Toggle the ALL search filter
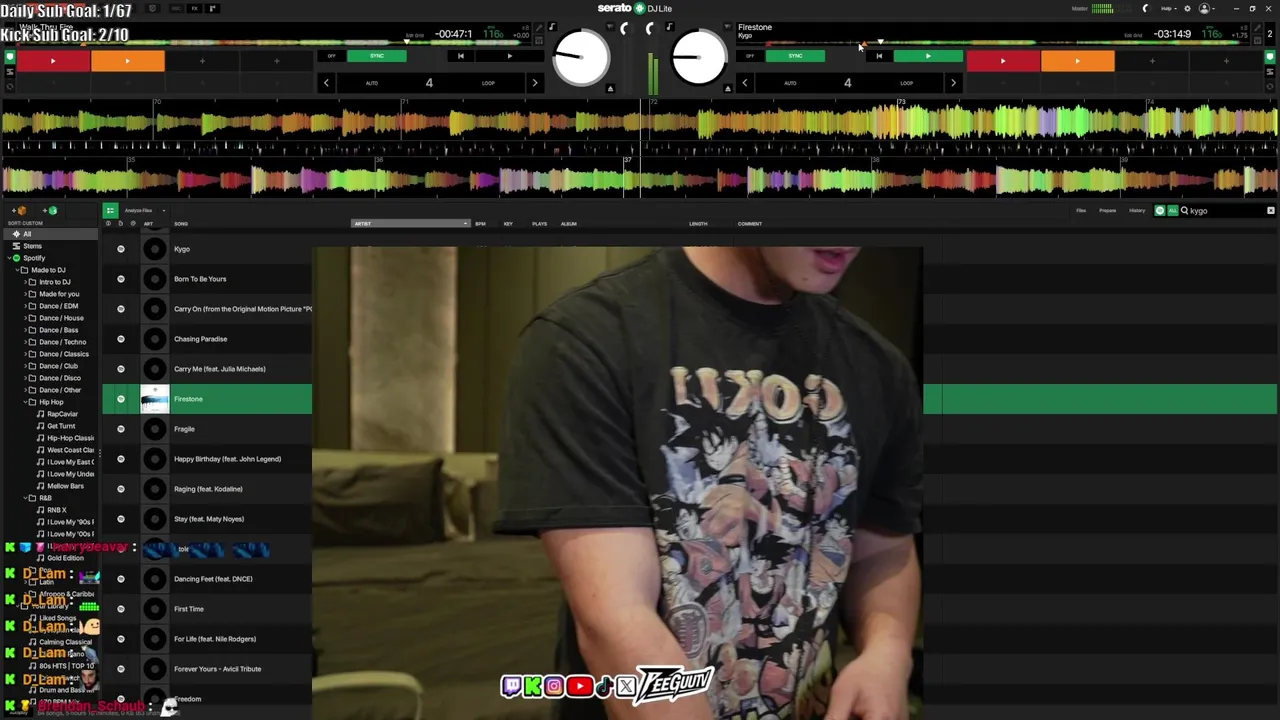 (x=1172, y=211)
